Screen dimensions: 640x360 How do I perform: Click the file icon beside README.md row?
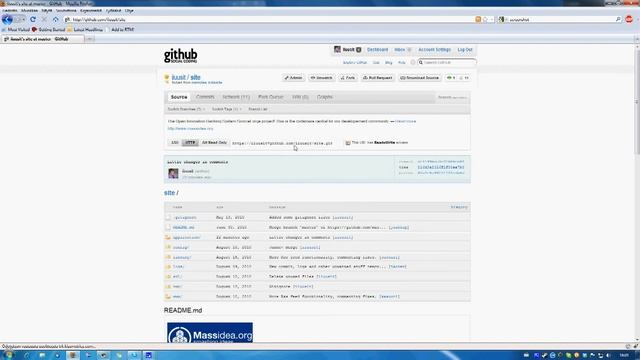[168, 227]
